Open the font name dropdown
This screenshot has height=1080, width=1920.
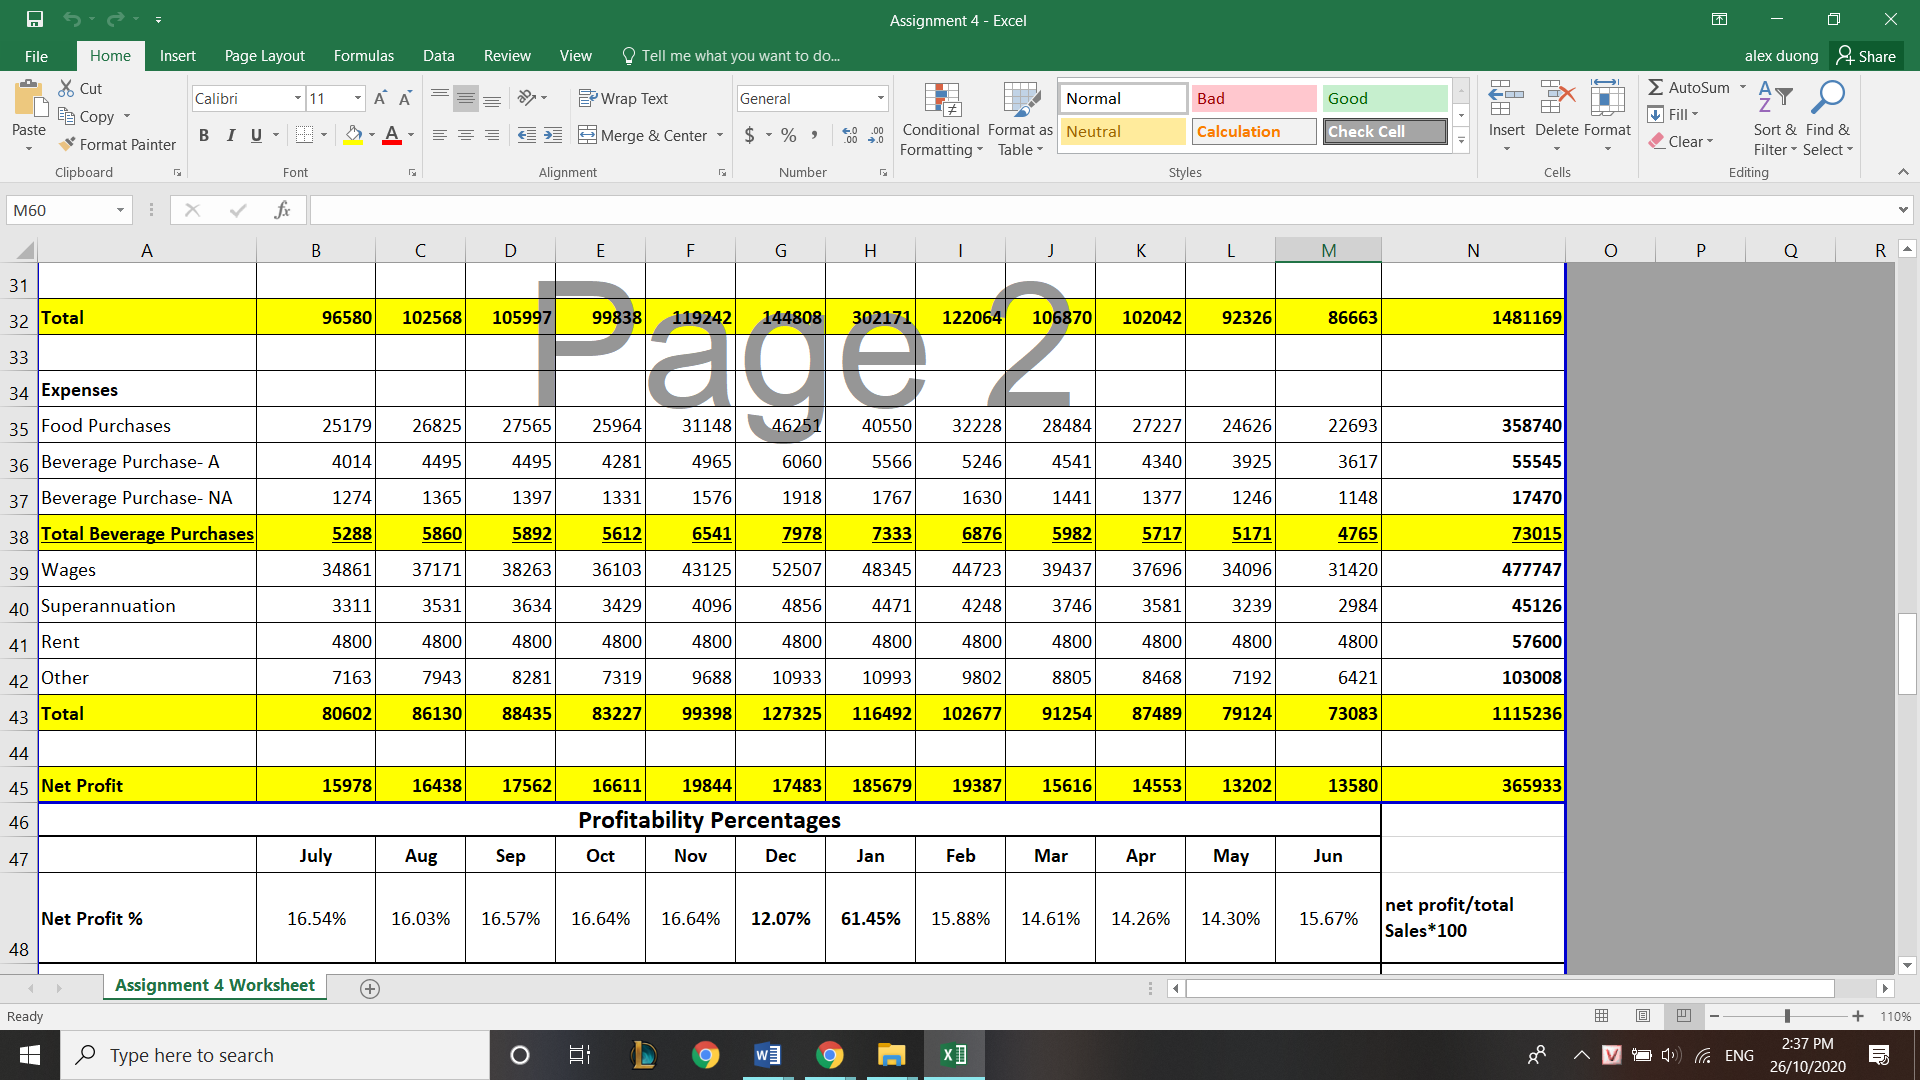tap(297, 98)
